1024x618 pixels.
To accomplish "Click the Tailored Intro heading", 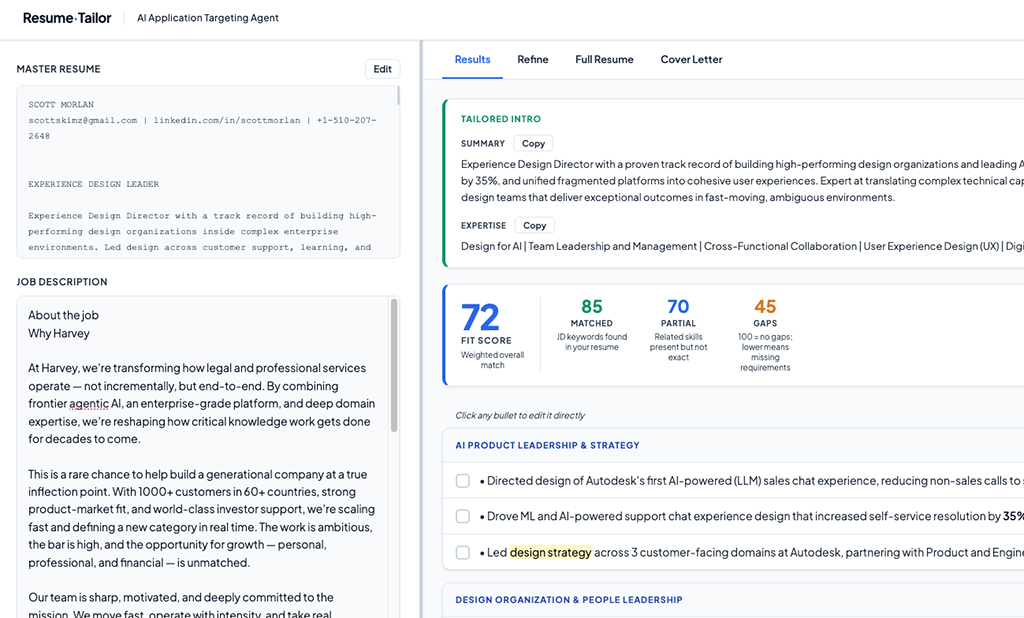I will coord(501,119).
